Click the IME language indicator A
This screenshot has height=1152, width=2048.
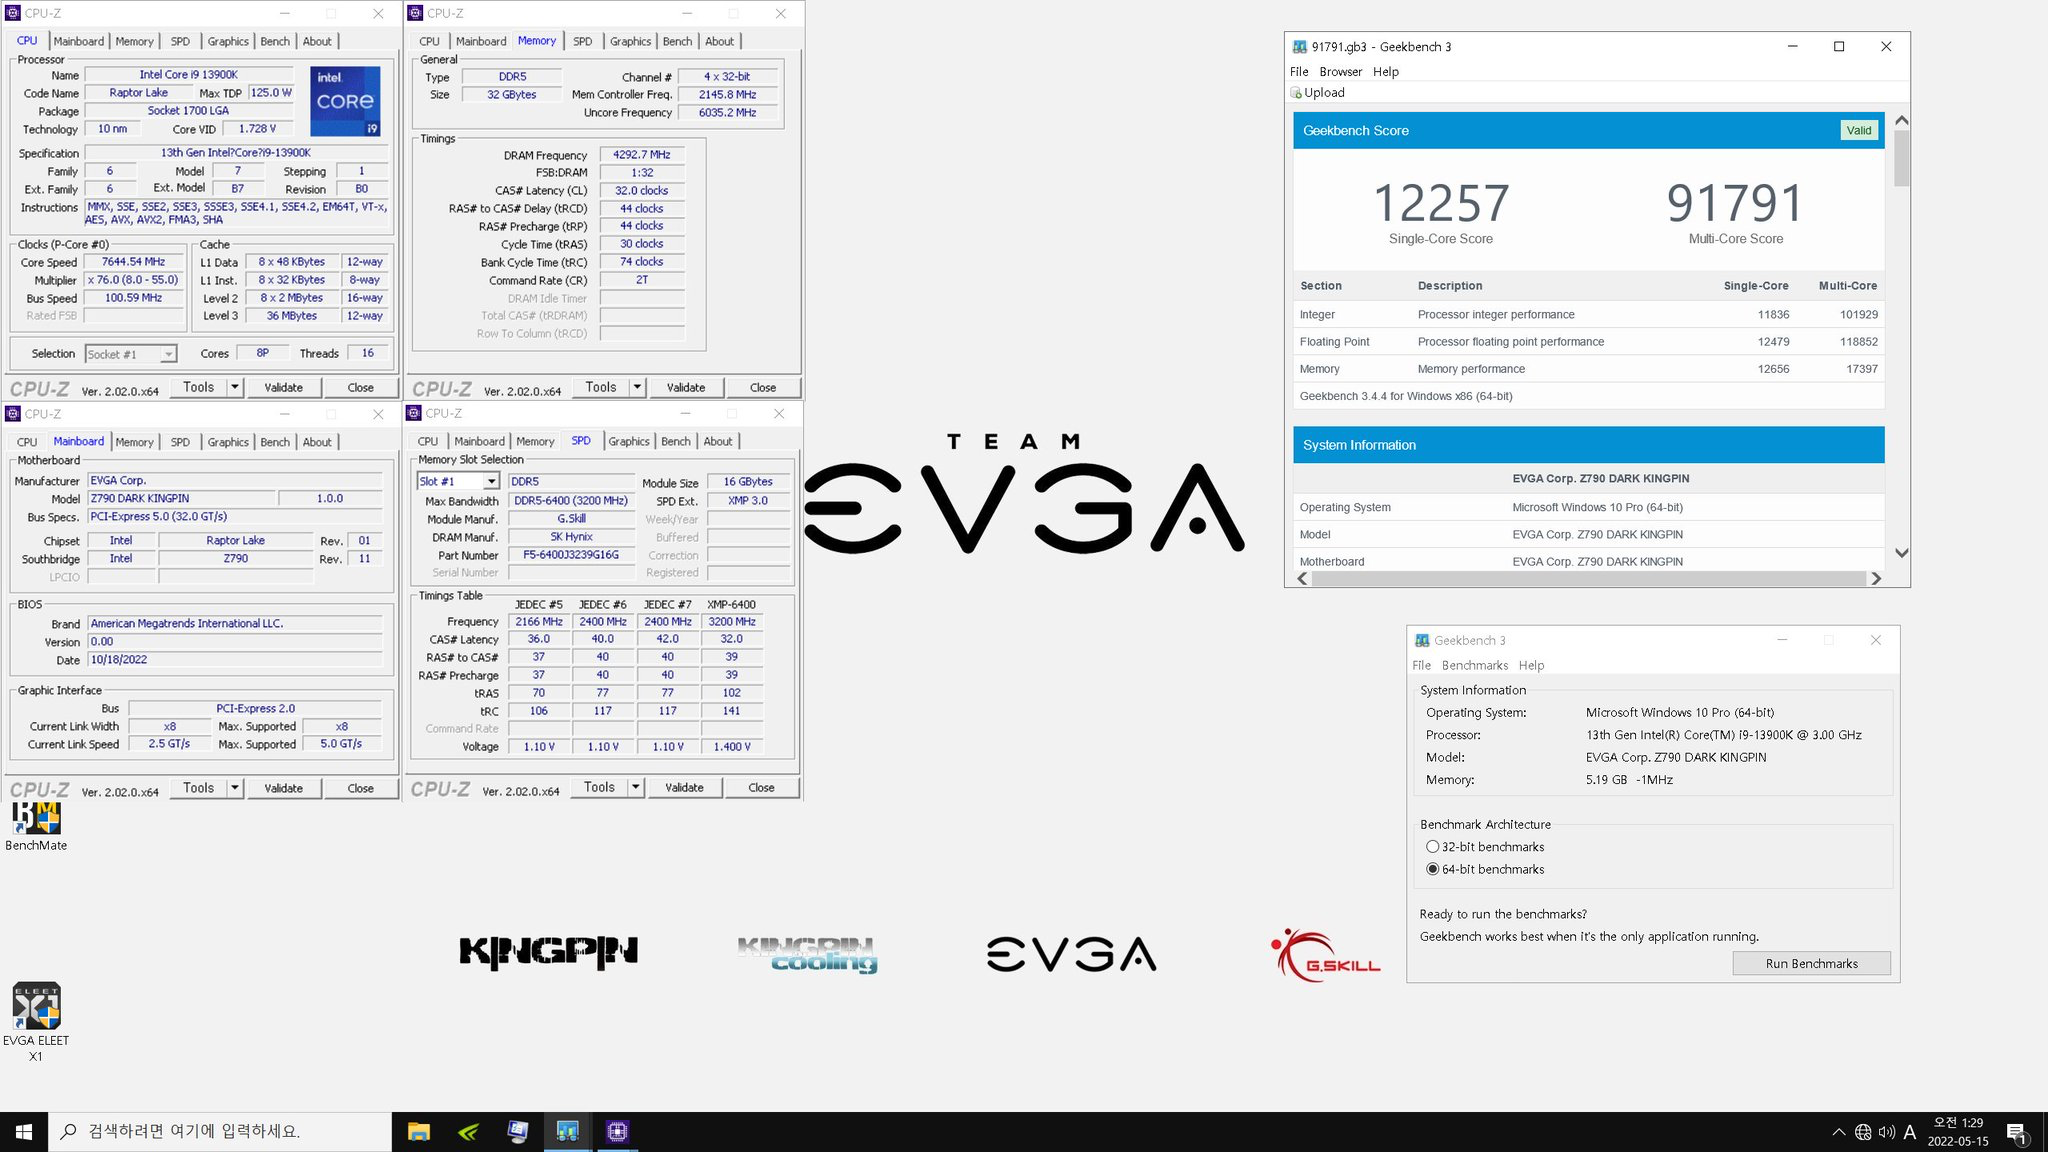point(1910,1132)
